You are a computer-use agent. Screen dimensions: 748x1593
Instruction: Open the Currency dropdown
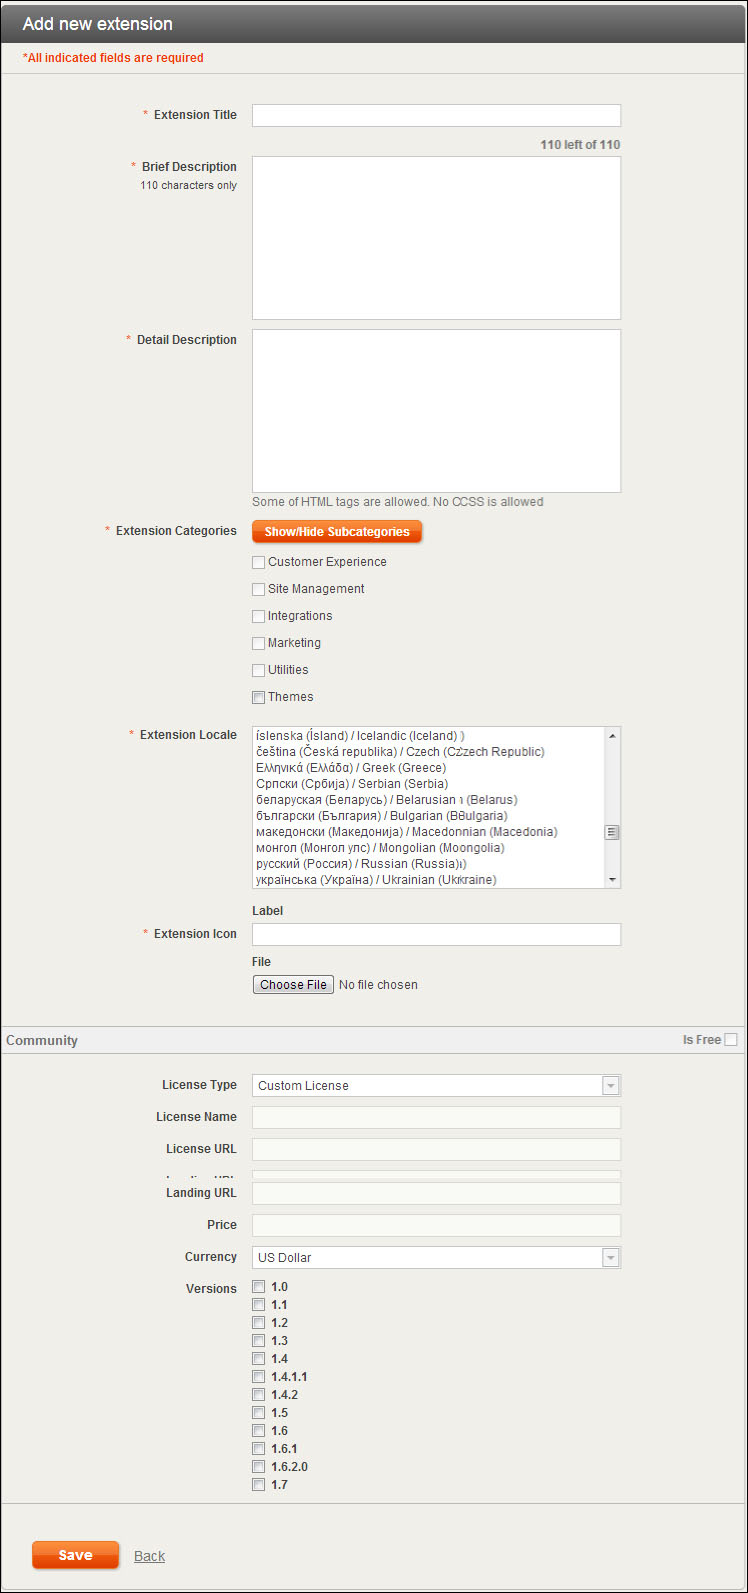pyautogui.click(x=436, y=1258)
